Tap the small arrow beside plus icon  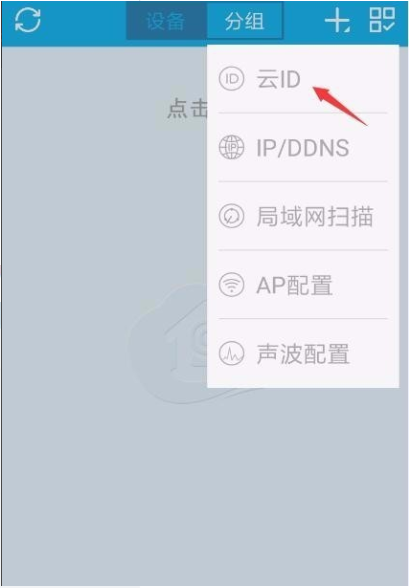[x=347, y=29]
